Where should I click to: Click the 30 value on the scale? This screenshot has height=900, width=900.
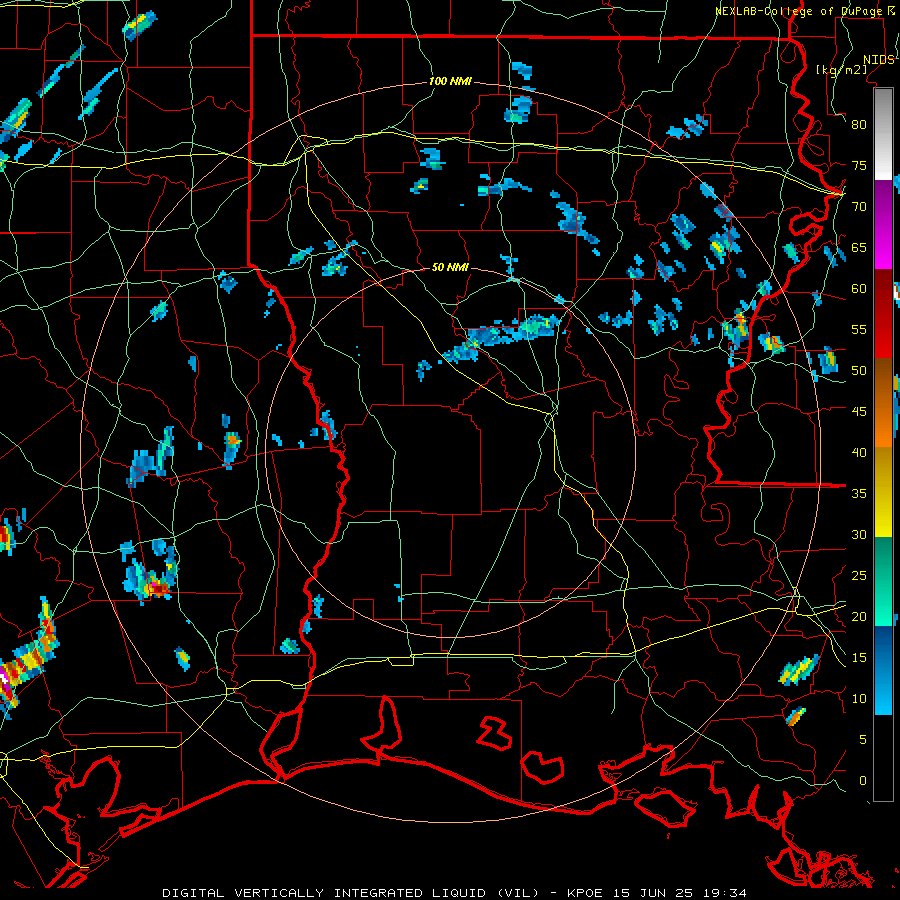pyautogui.click(x=859, y=534)
